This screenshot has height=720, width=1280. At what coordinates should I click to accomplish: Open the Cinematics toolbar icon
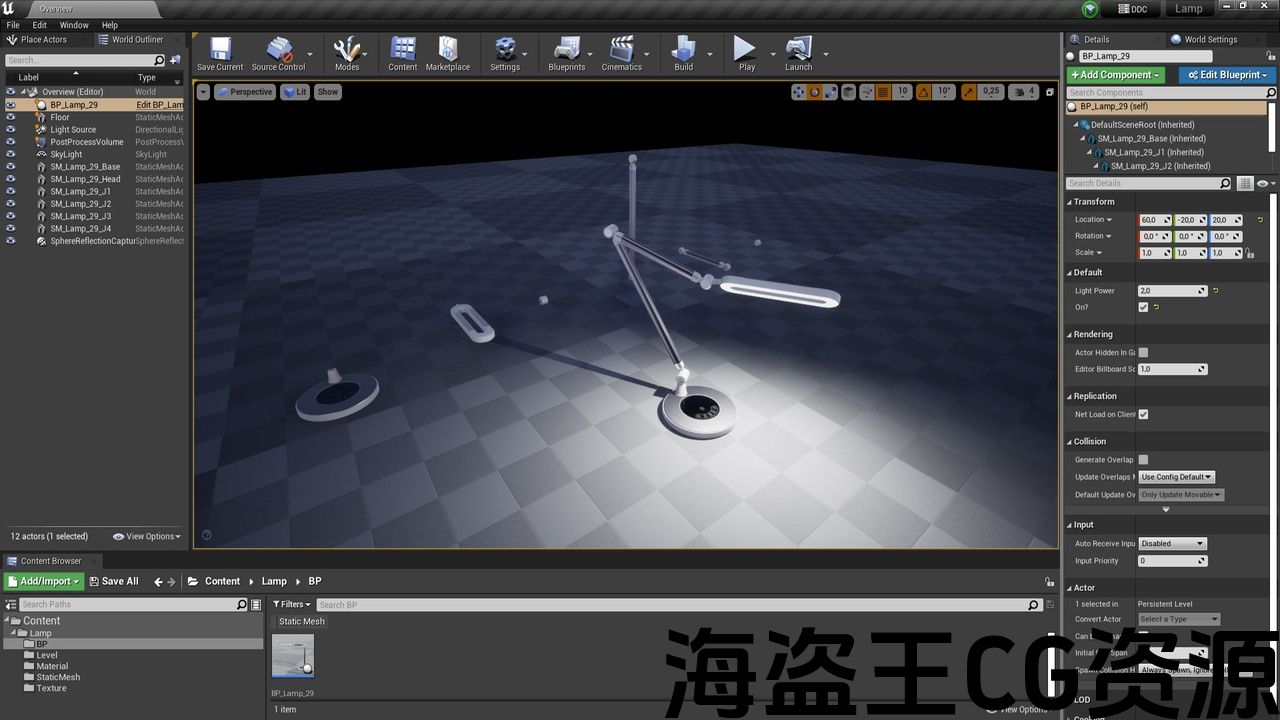[x=621, y=52]
